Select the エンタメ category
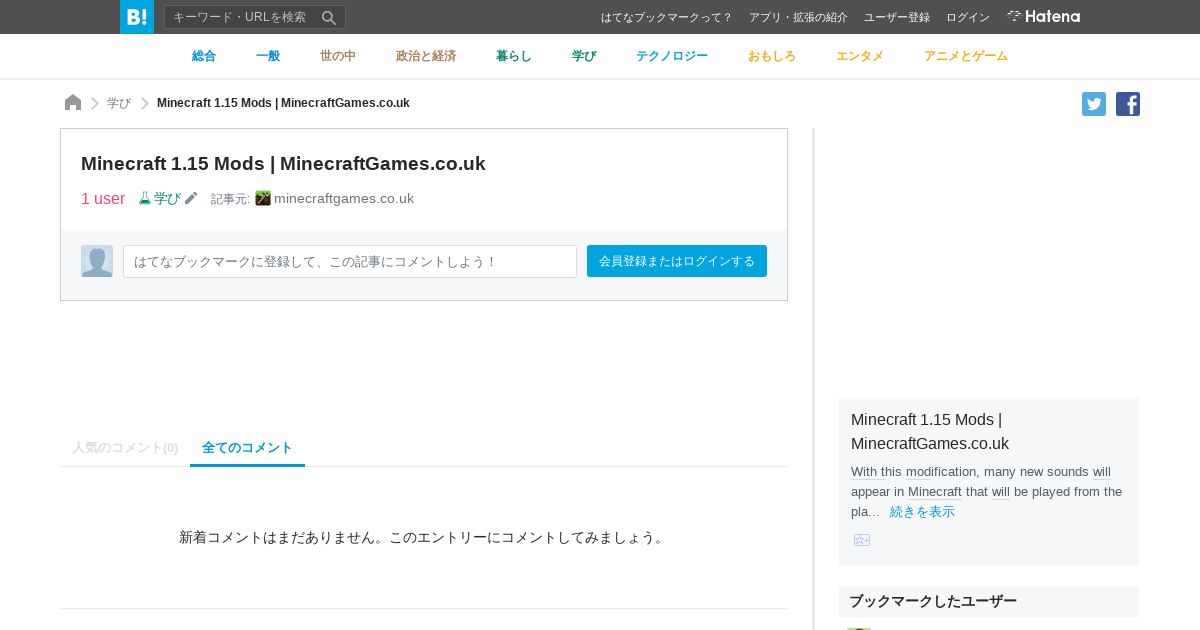This screenshot has height=630, width=1200. [x=860, y=56]
